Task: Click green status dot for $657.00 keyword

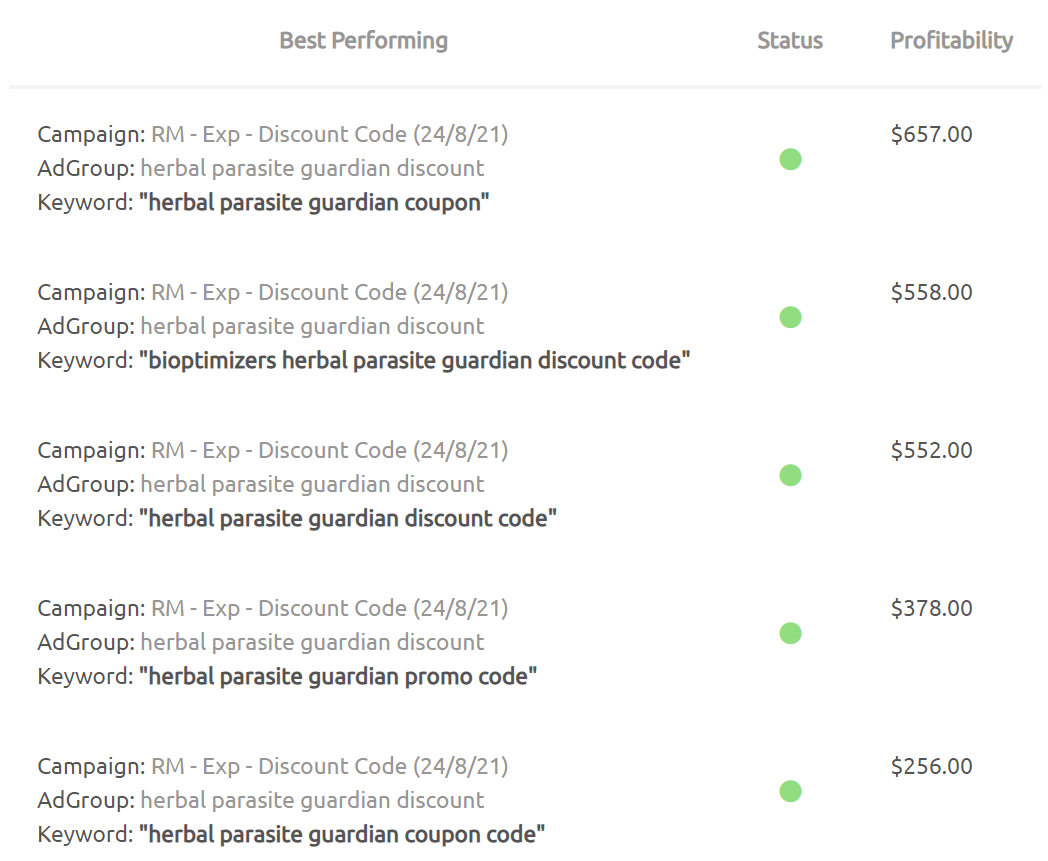Action: click(x=790, y=159)
